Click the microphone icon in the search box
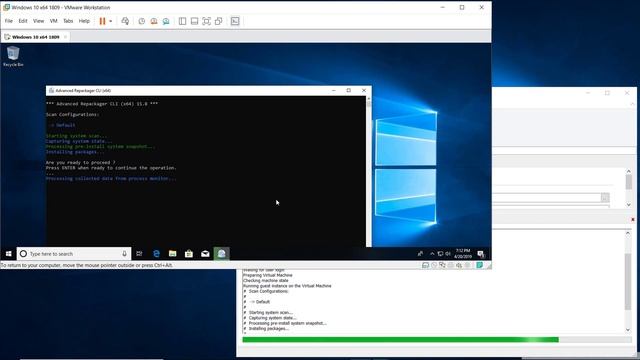The height and width of the screenshot is (360, 640). (x=124, y=253)
